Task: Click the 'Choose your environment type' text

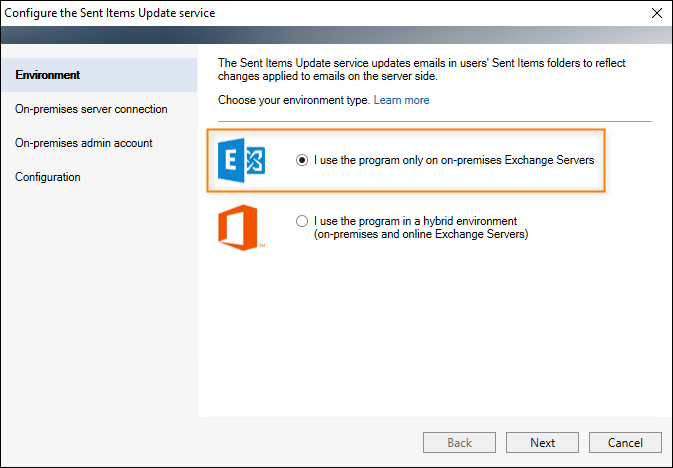Action: click(x=294, y=100)
